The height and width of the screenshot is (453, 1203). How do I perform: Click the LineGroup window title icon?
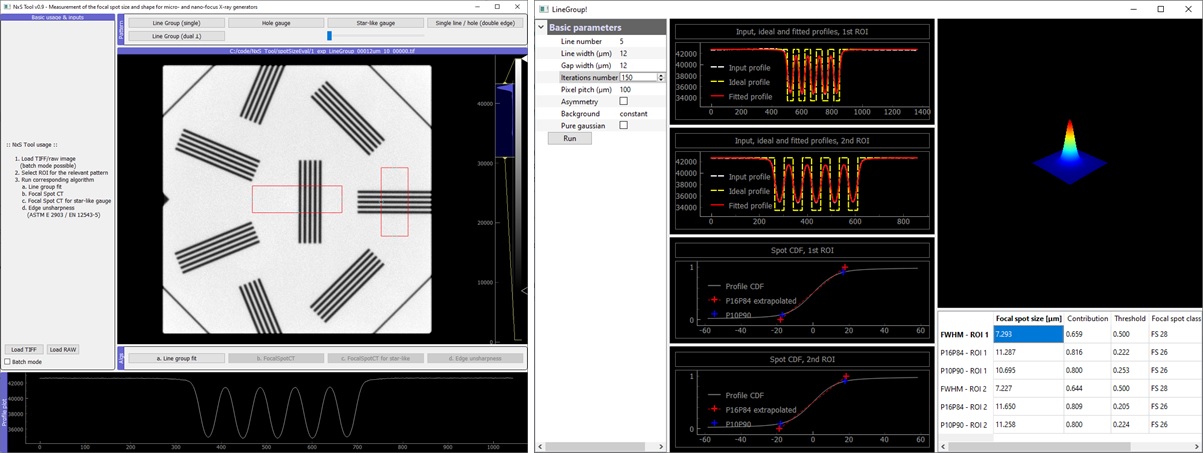coord(543,8)
